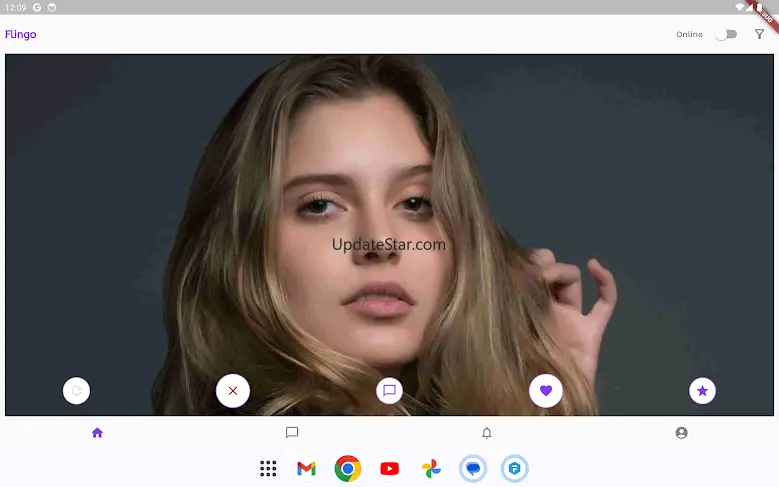
Task: Super-like using the purple star button
Action: point(702,391)
